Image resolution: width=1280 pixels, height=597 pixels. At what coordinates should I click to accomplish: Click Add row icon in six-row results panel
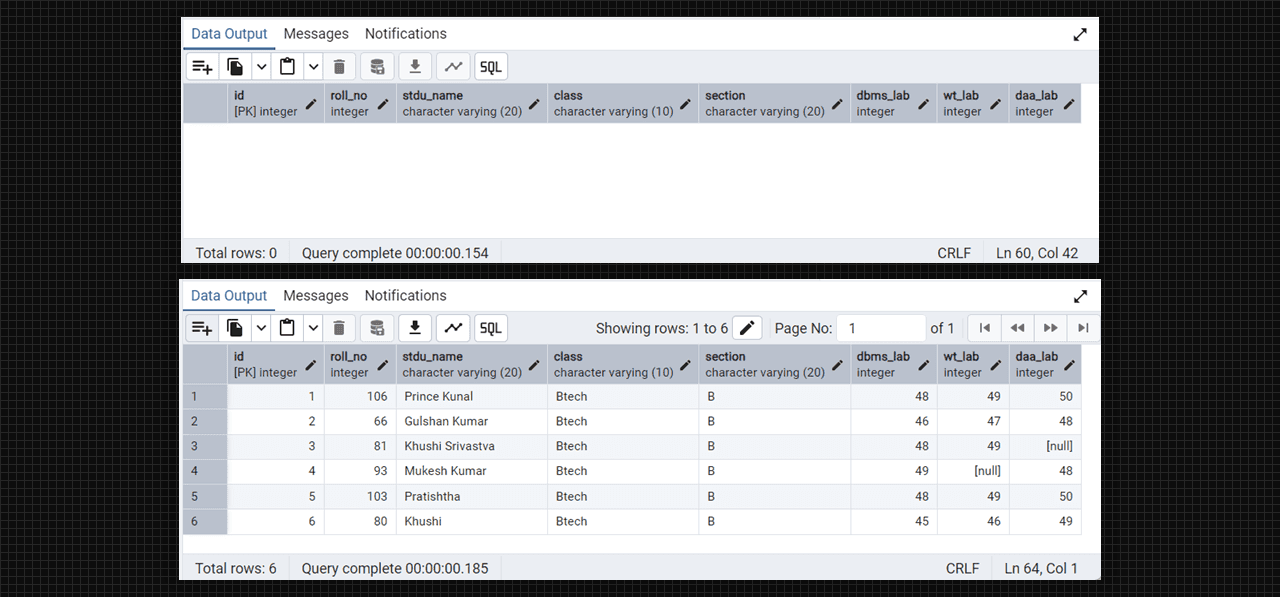202,328
